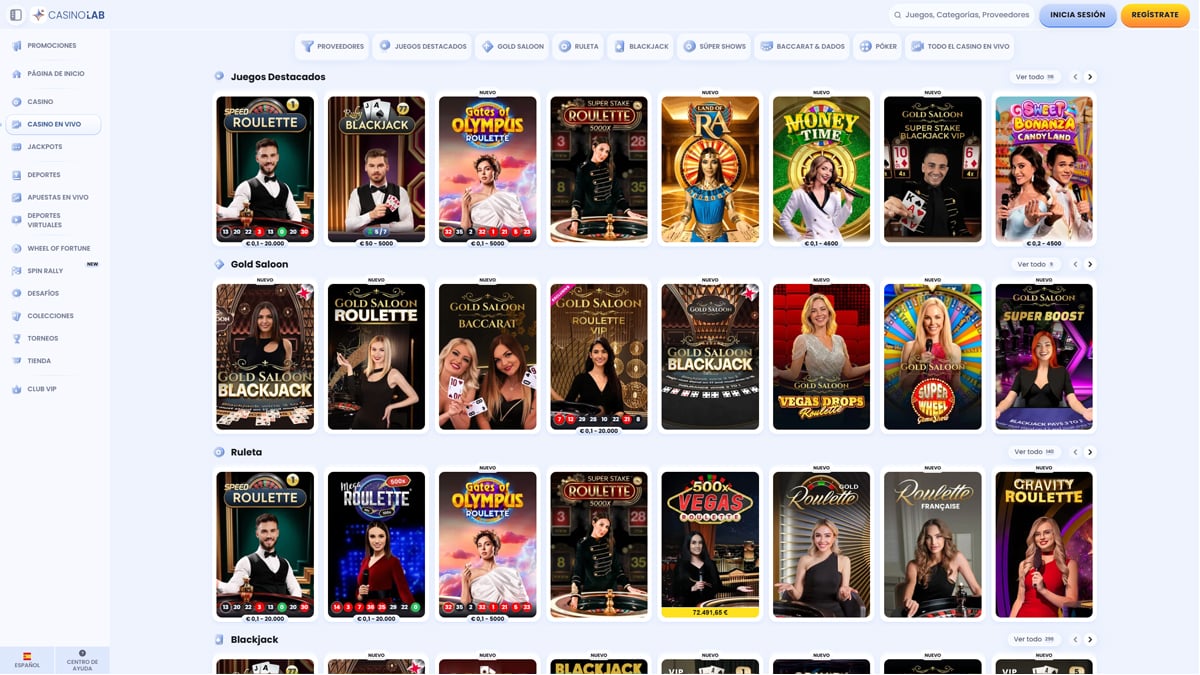Show next Ruleta games arrow
The height and width of the screenshot is (675, 1200).
click(1090, 452)
